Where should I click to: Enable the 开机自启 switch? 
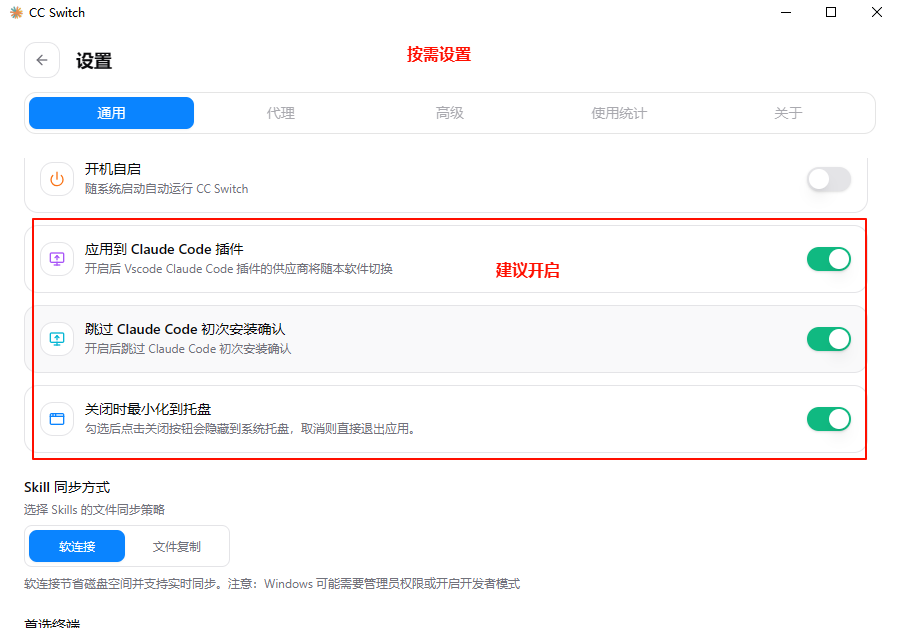(x=828, y=179)
